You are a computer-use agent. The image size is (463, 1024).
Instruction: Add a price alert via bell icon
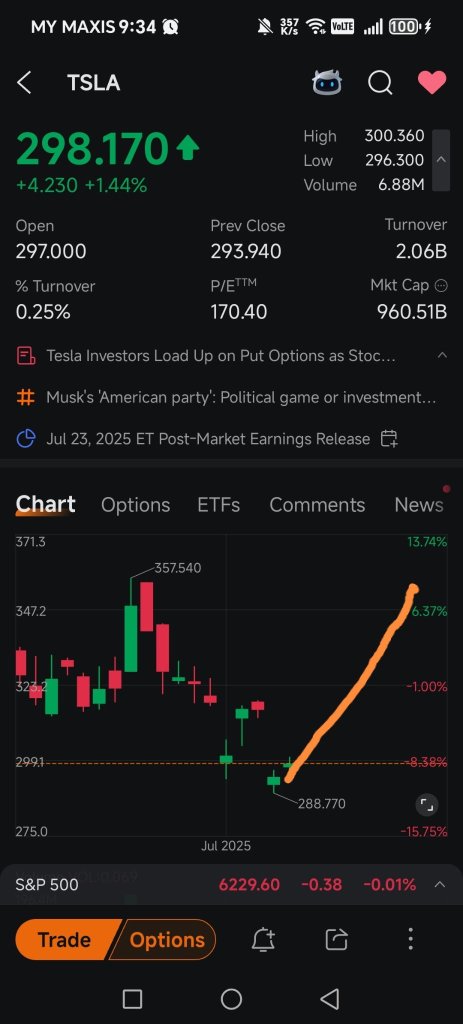(x=263, y=940)
